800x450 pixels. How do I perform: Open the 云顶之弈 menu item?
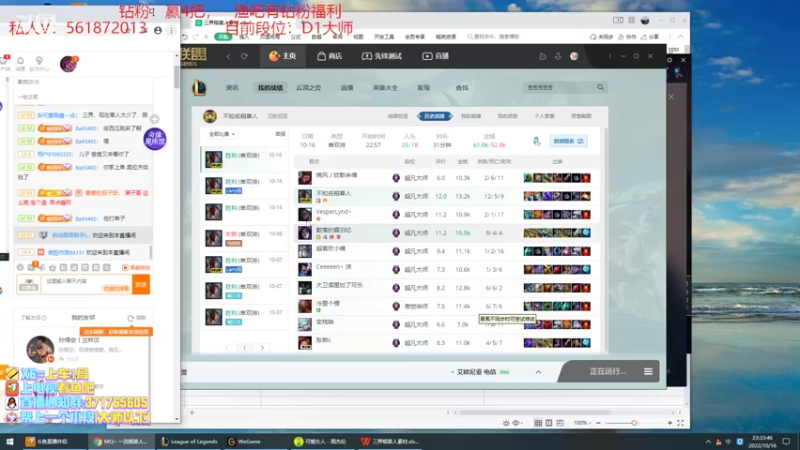pyautogui.click(x=309, y=88)
